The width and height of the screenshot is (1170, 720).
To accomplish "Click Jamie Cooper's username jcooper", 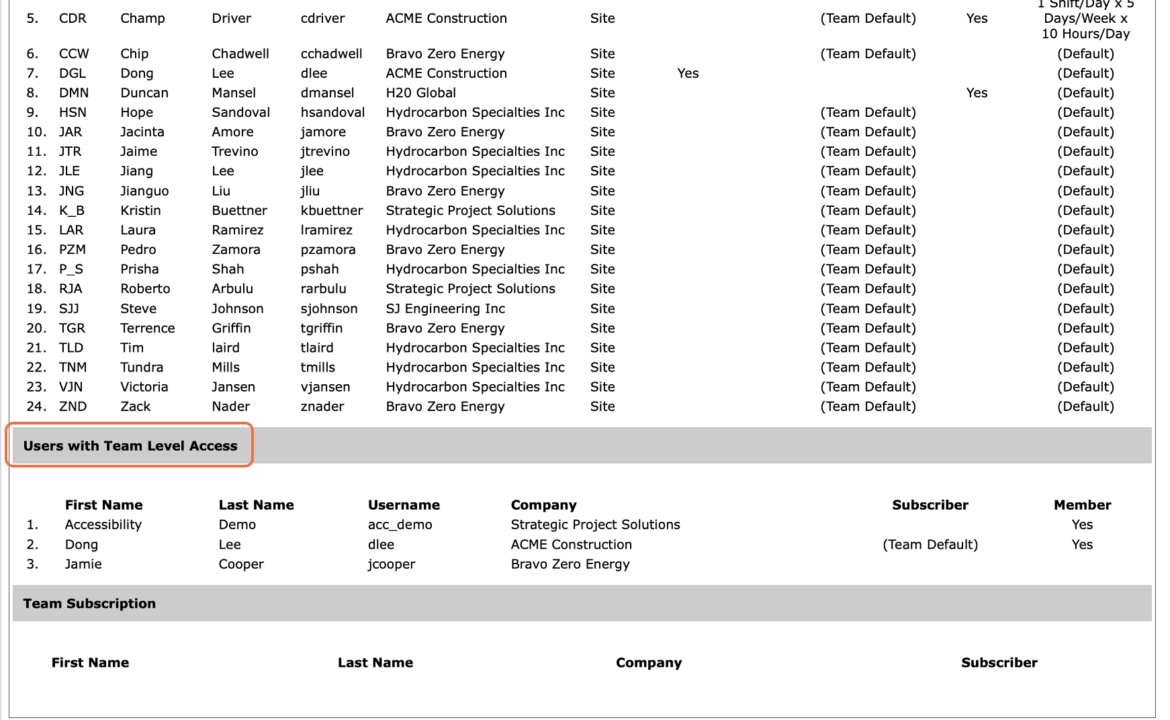I will [x=391, y=564].
